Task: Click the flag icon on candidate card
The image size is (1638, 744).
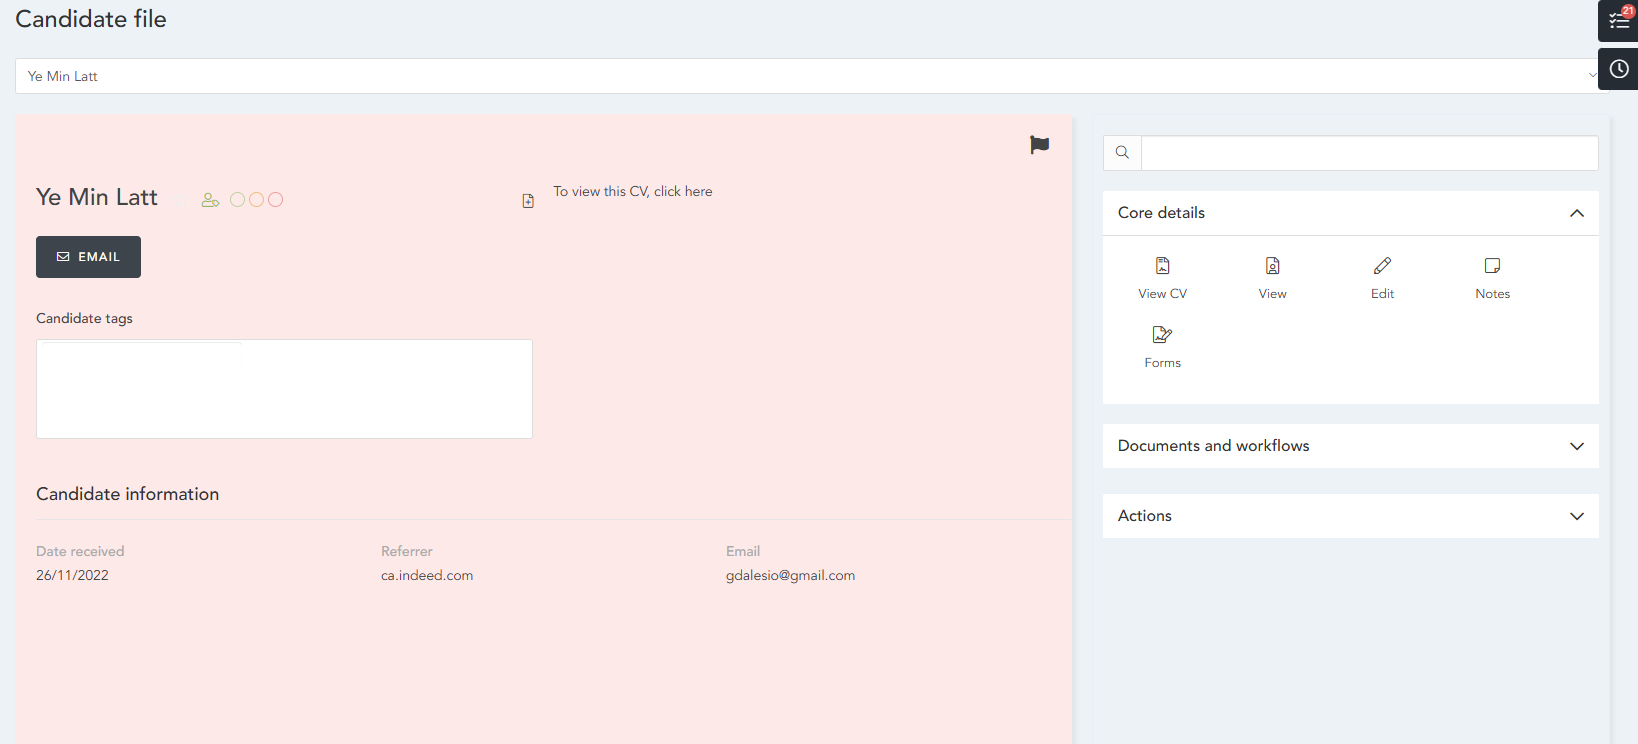Action: 1039,145
